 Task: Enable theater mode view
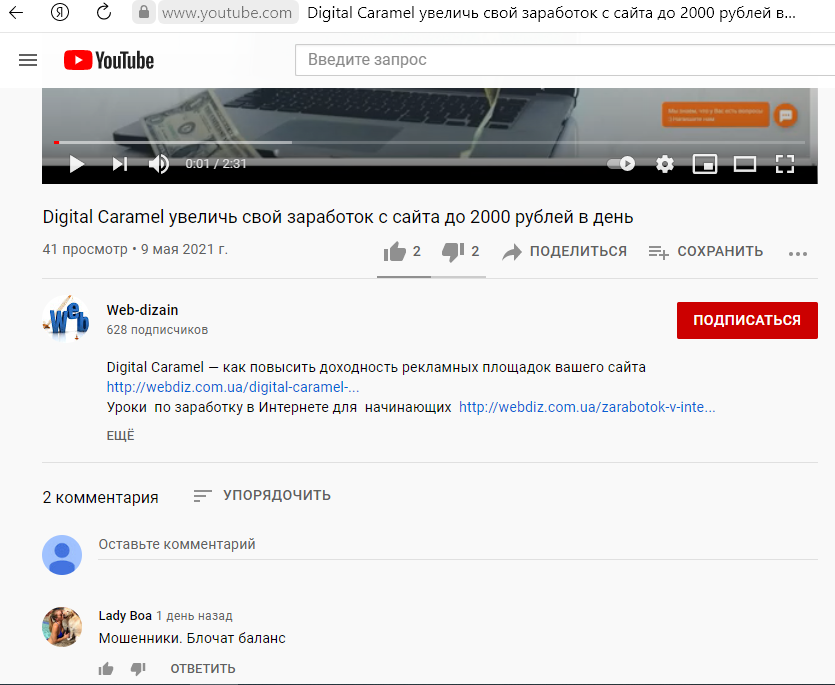[744, 164]
